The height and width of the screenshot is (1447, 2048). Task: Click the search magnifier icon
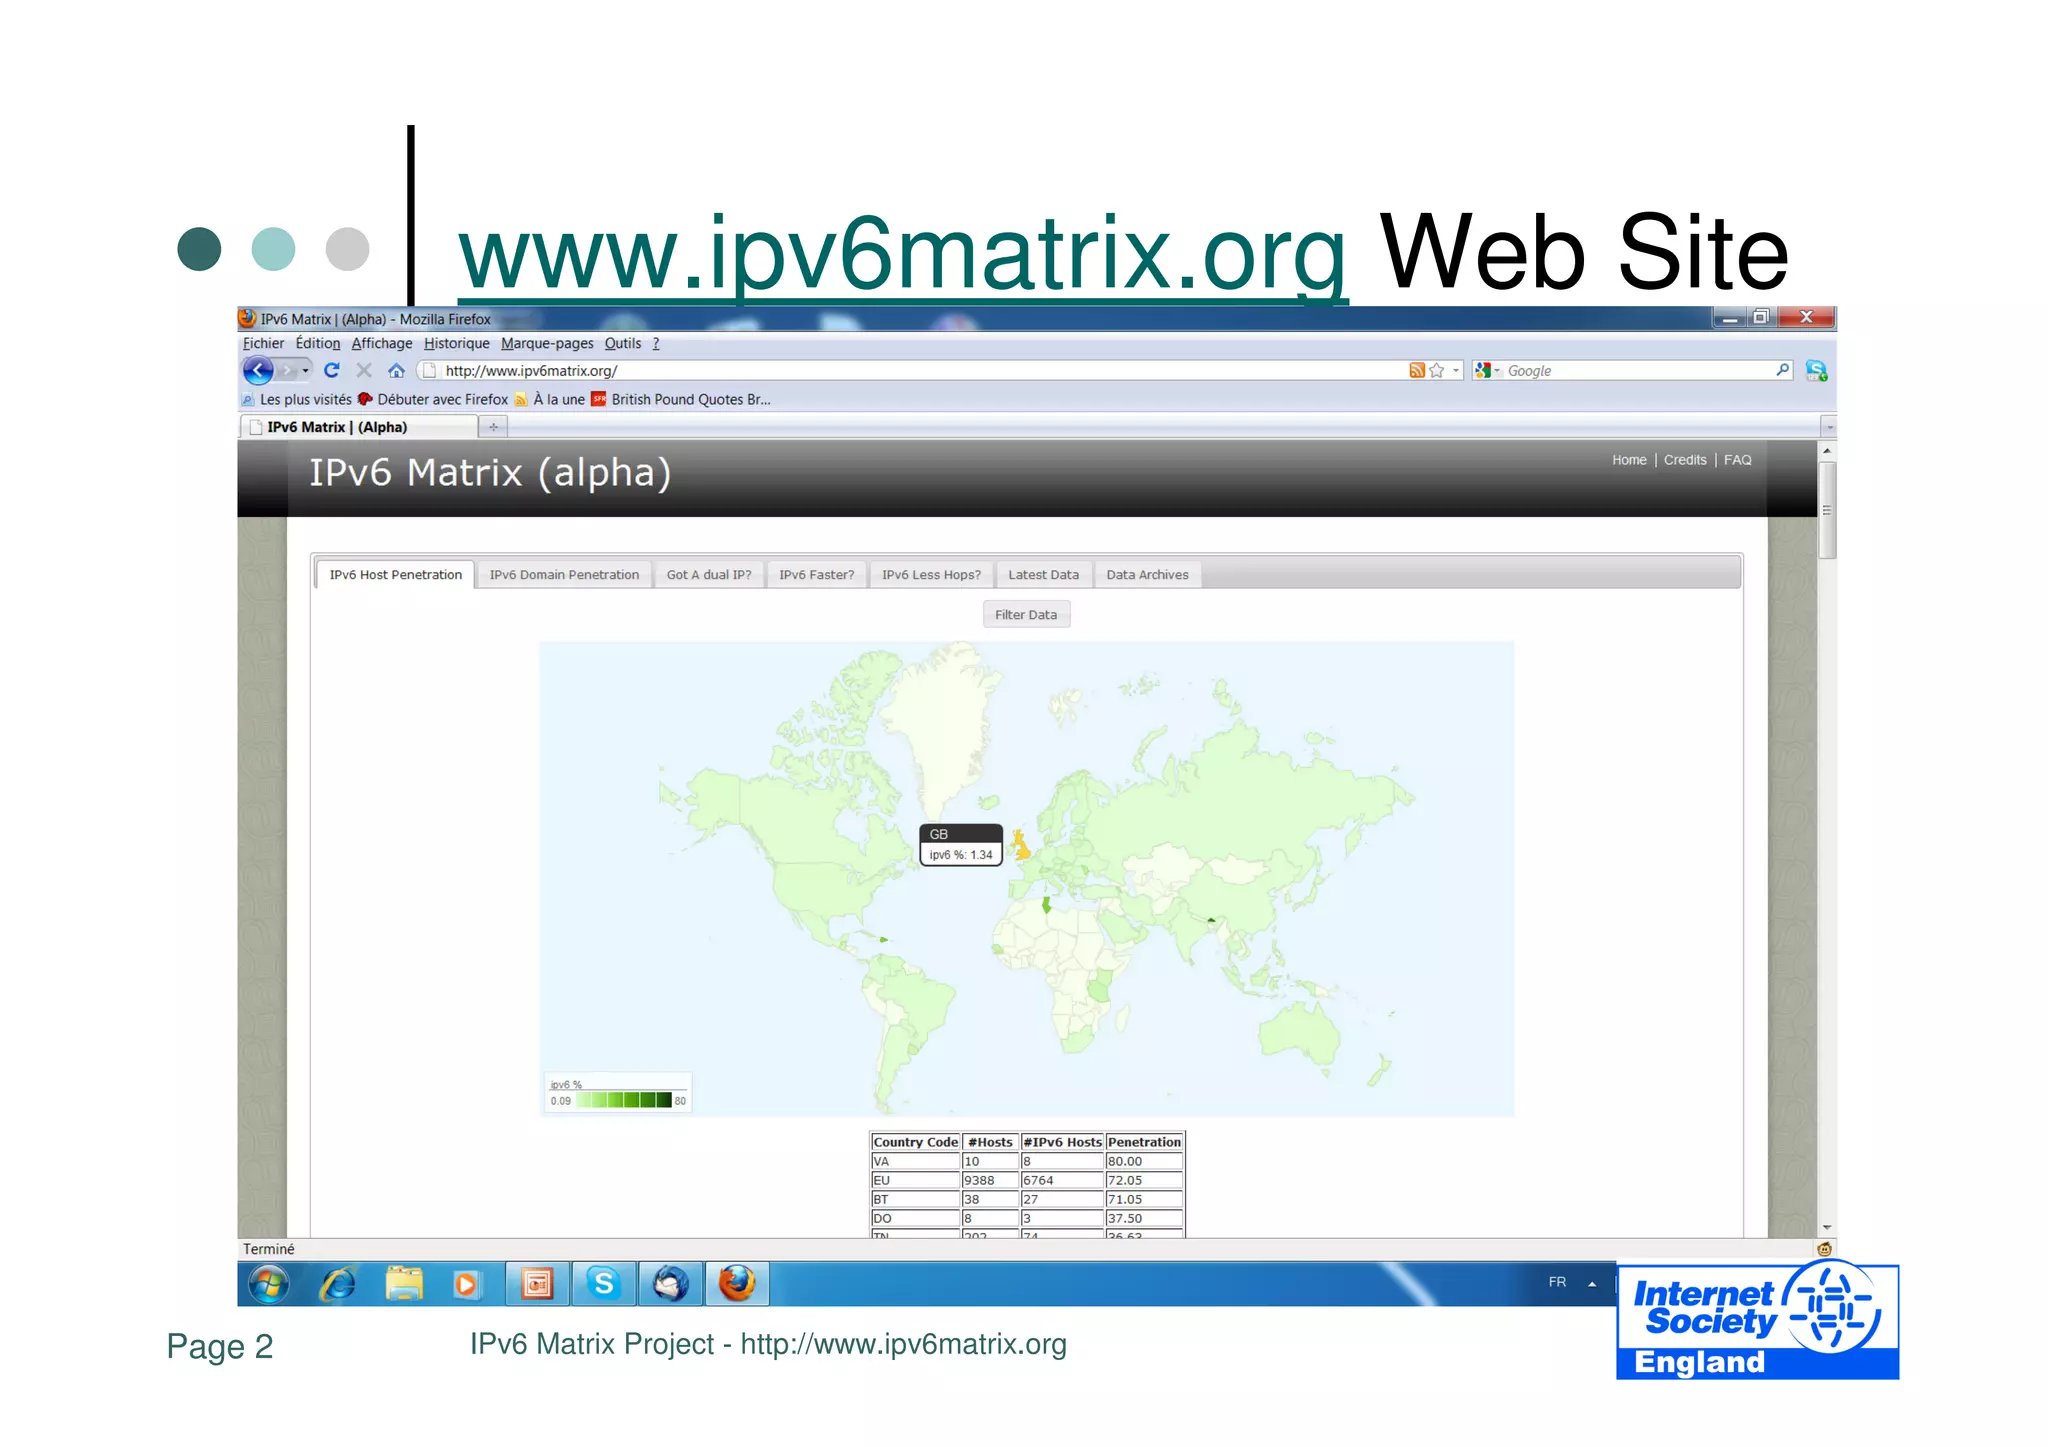coord(1782,370)
